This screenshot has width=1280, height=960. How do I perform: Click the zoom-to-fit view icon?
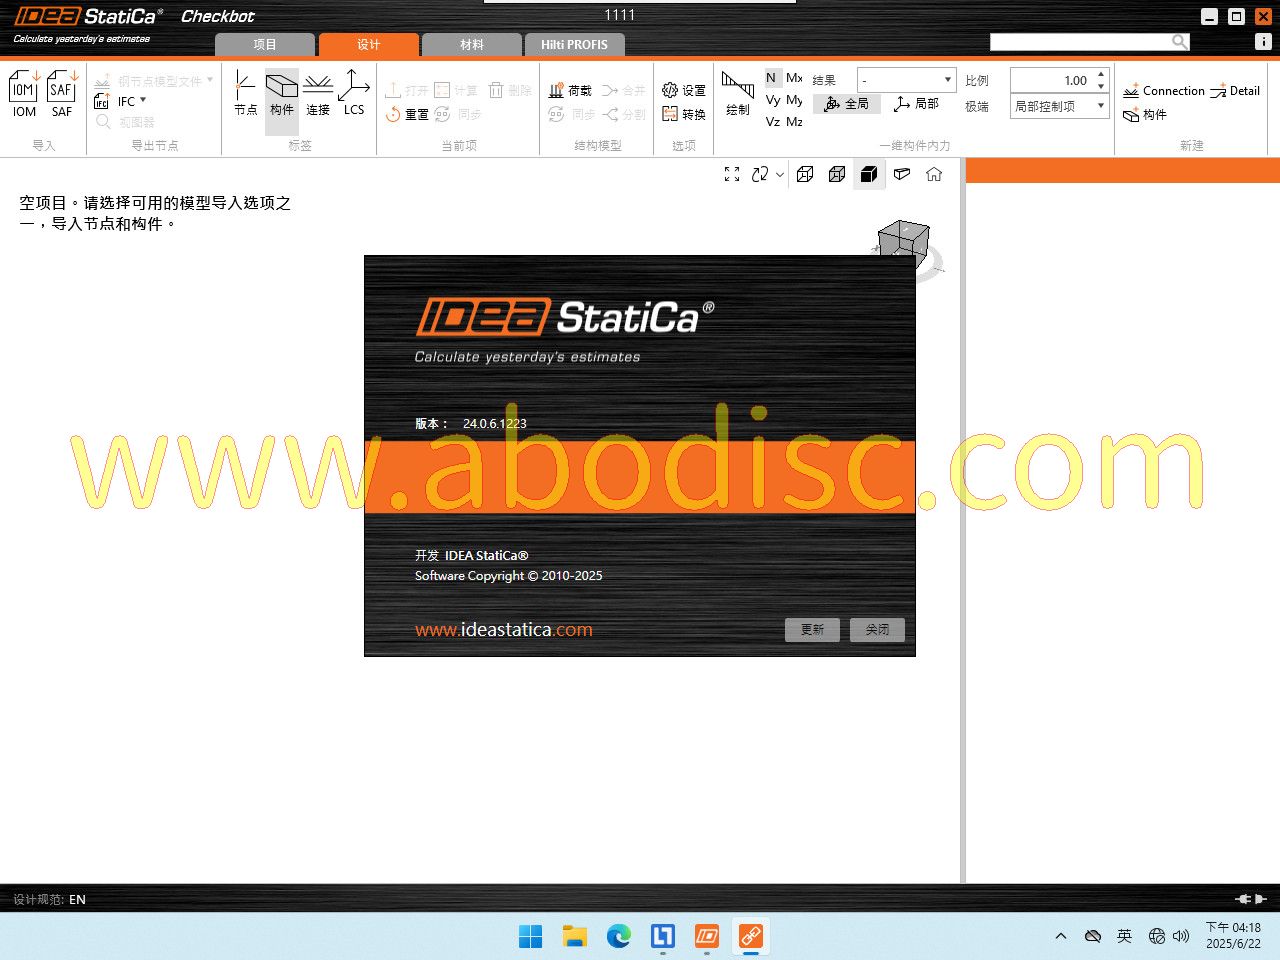coord(732,174)
